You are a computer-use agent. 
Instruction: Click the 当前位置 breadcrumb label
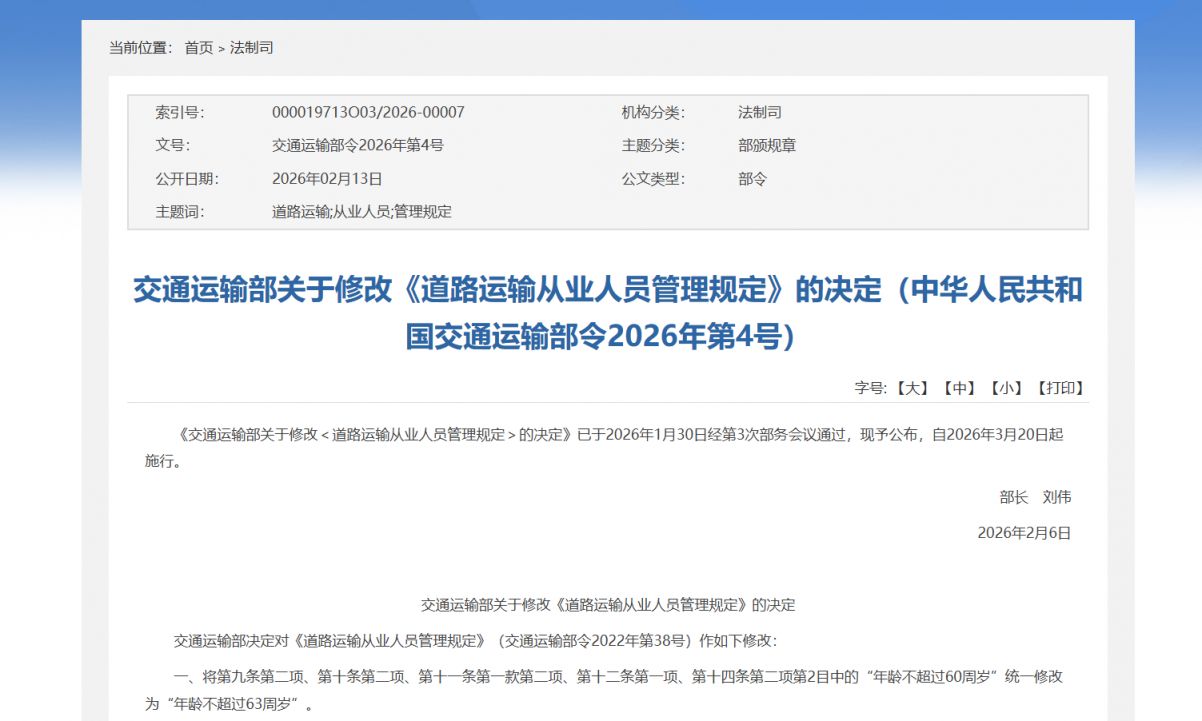click(x=140, y=47)
